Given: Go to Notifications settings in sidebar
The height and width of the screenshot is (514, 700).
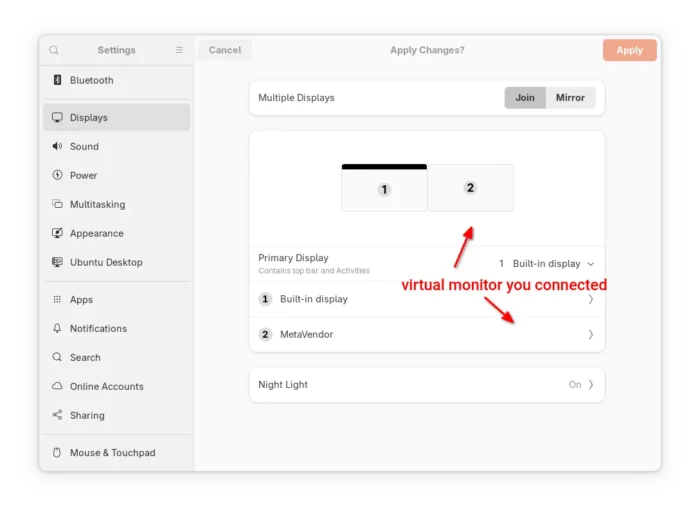Looking at the screenshot, I should point(98,328).
